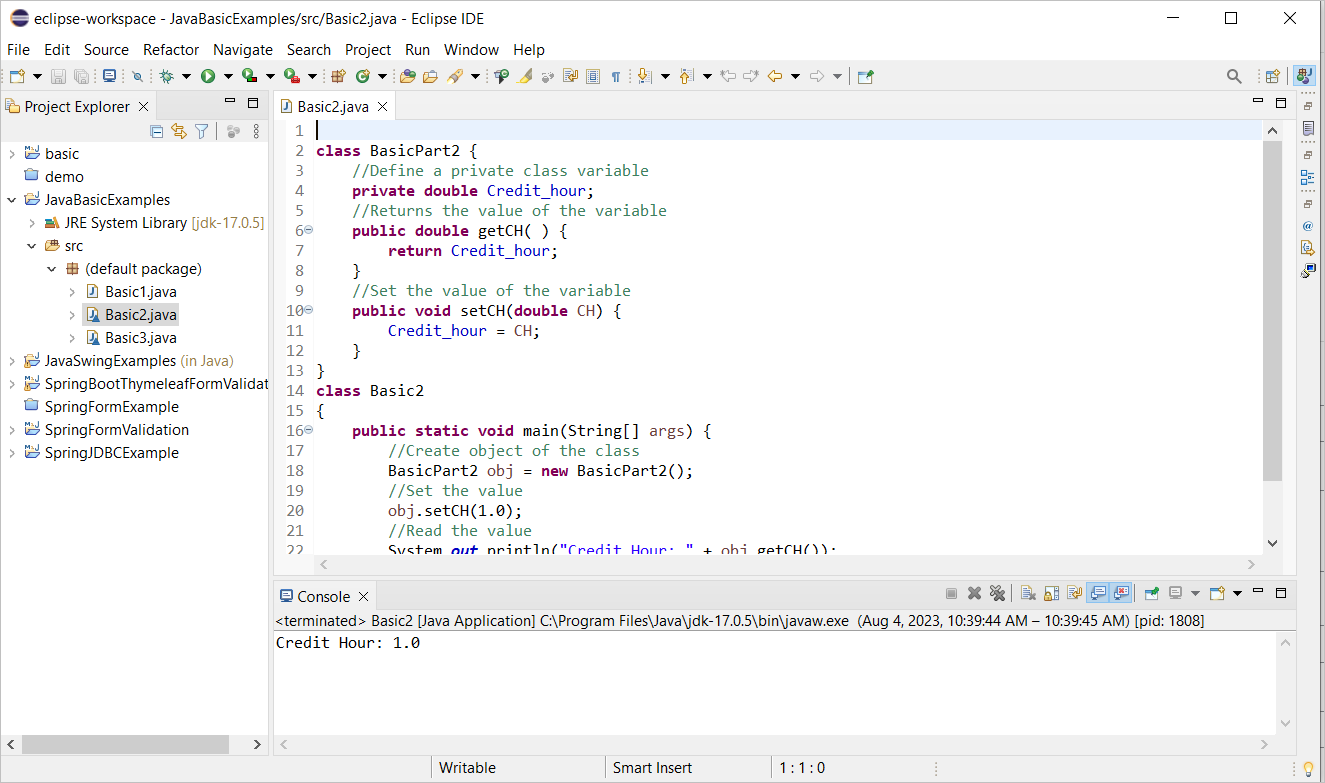Expand the JRE System Library node
Image resolution: width=1325 pixels, height=783 pixels.
click(31, 222)
